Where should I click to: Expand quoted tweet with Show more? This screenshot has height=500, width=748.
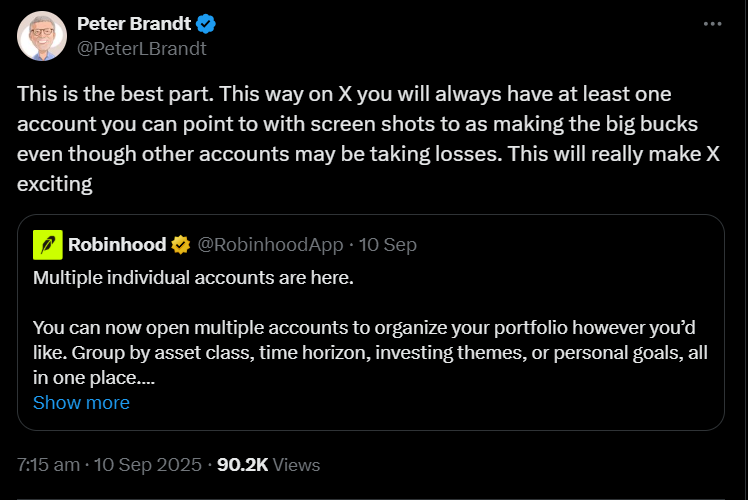pos(81,403)
